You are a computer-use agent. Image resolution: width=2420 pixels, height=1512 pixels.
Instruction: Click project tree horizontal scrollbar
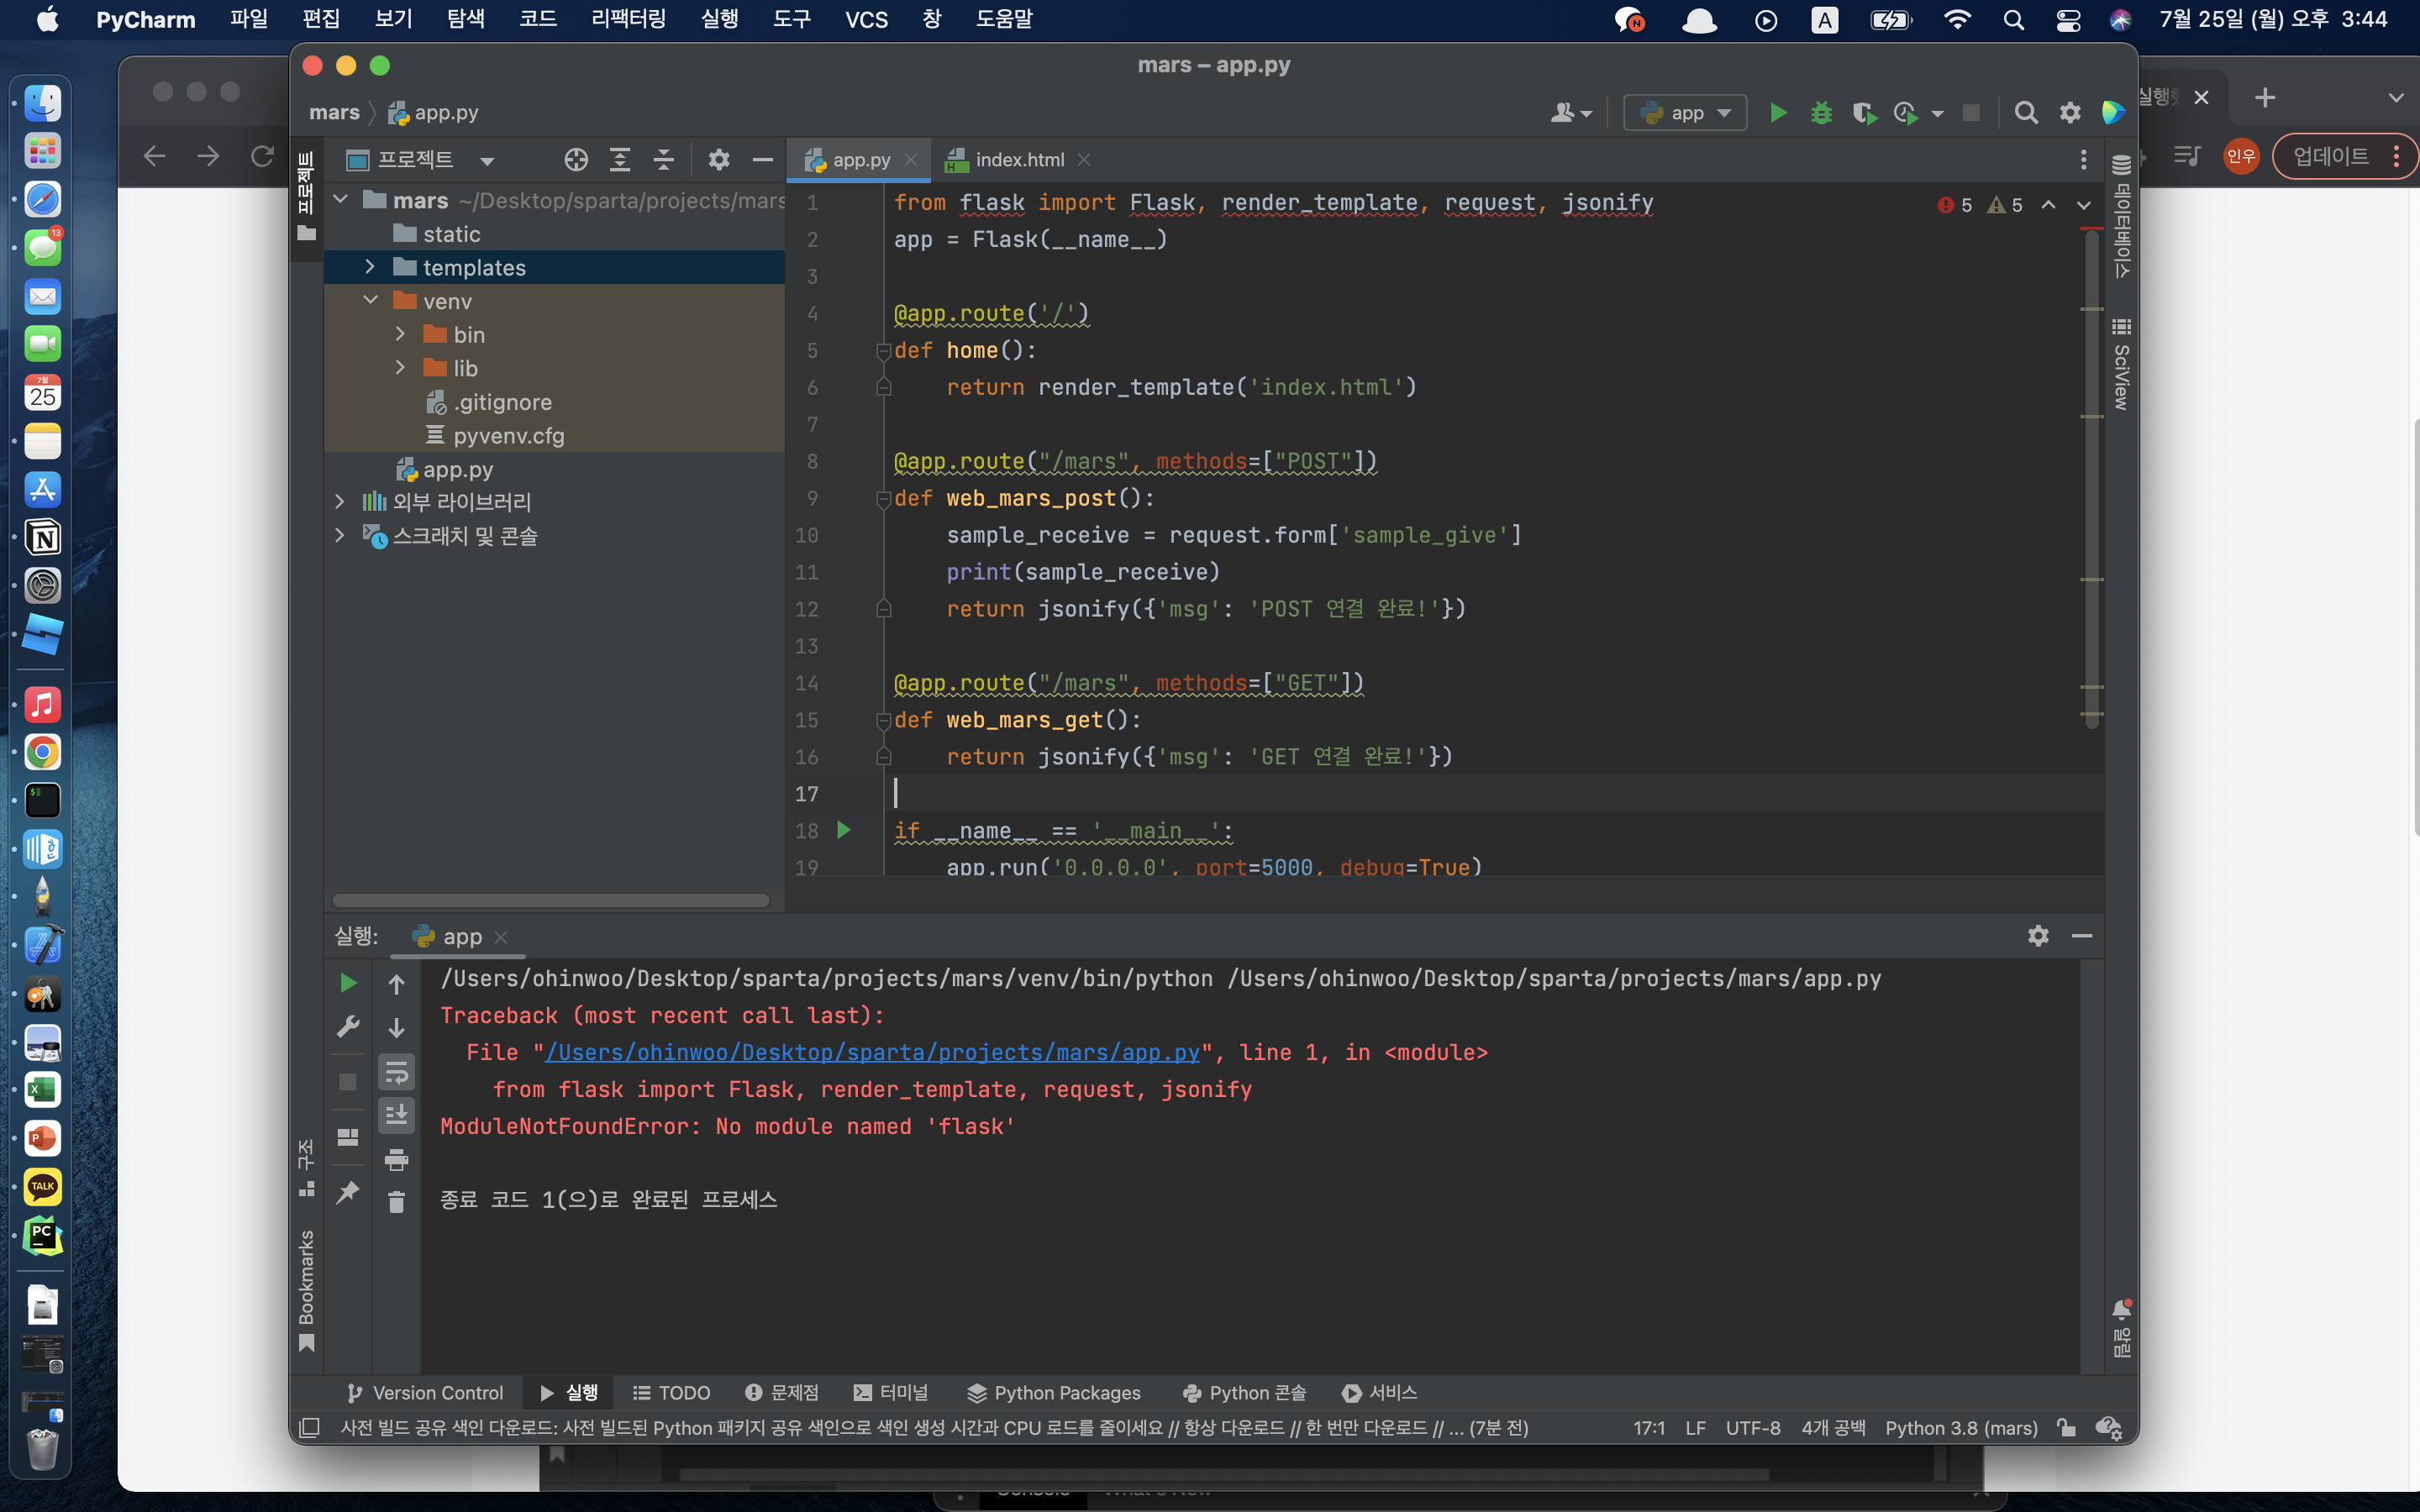click(x=551, y=900)
